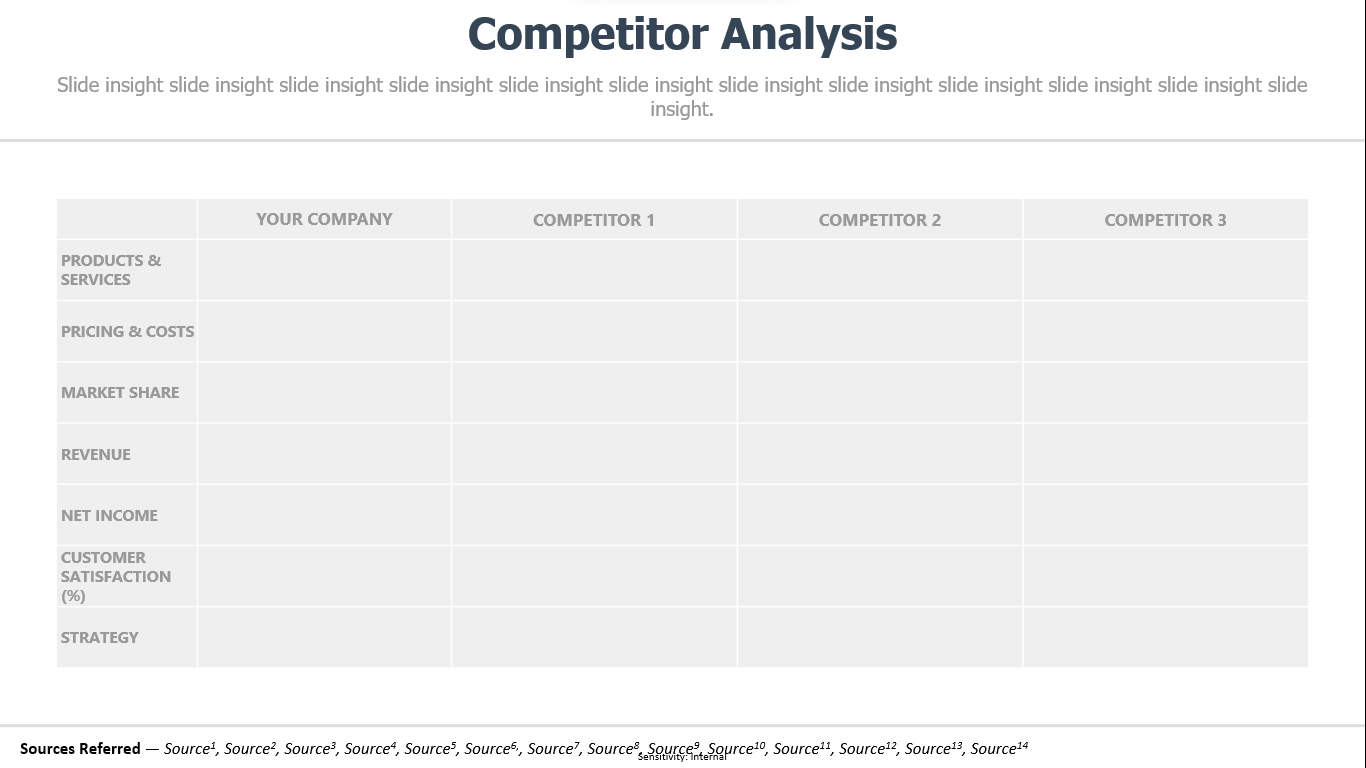Select the YOUR COMPANY column header
This screenshot has height=768, width=1366.
[x=324, y=219]
